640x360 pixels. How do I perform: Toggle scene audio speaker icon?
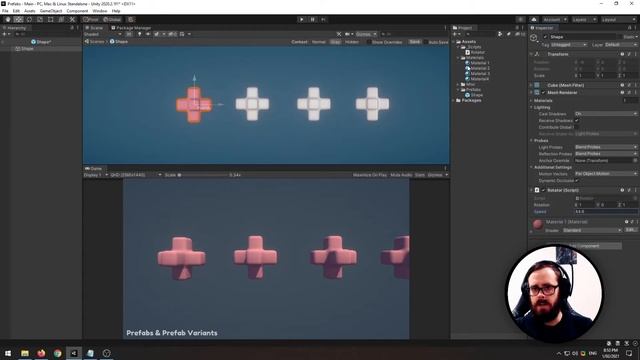click(148, 34)
